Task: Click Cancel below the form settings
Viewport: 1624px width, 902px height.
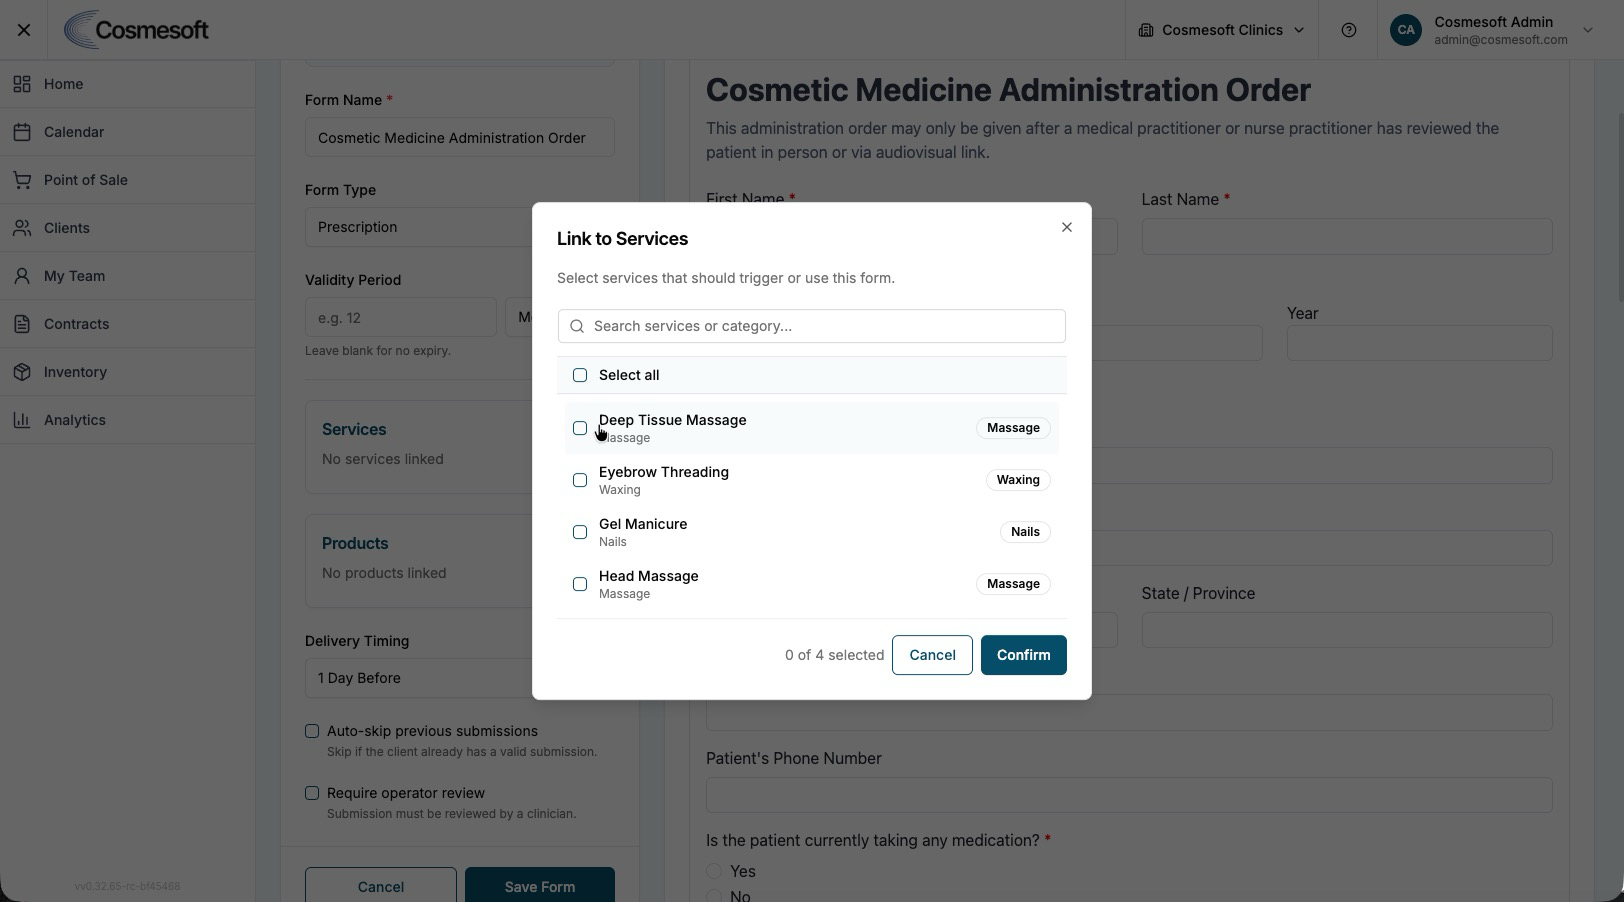Action: point(381,886)
